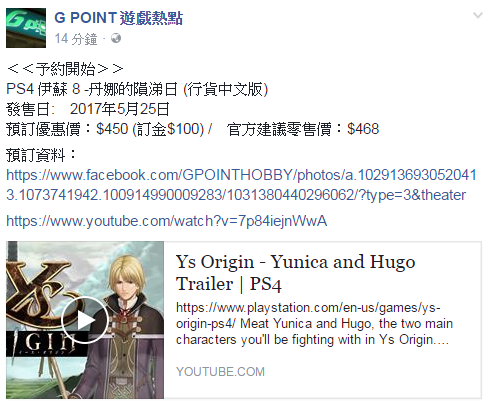
Task: Click the 予約開始 heading text
Action: click(65, 69)
